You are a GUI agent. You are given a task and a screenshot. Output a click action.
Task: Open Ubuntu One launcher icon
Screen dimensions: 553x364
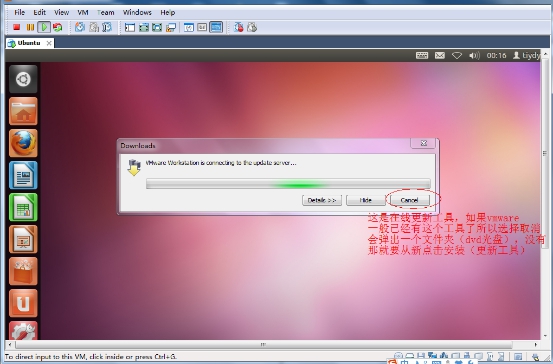point(23,303)
